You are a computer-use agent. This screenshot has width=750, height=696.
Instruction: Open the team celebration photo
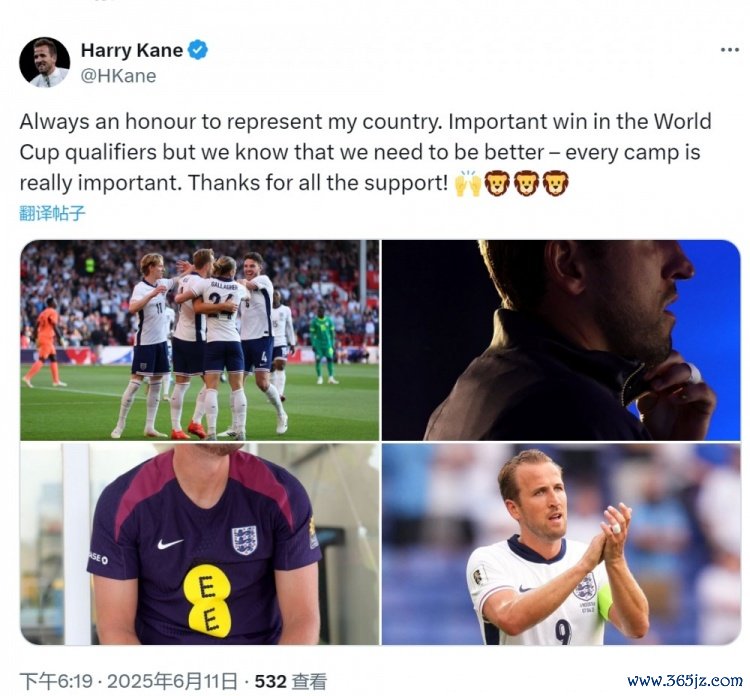200,340
